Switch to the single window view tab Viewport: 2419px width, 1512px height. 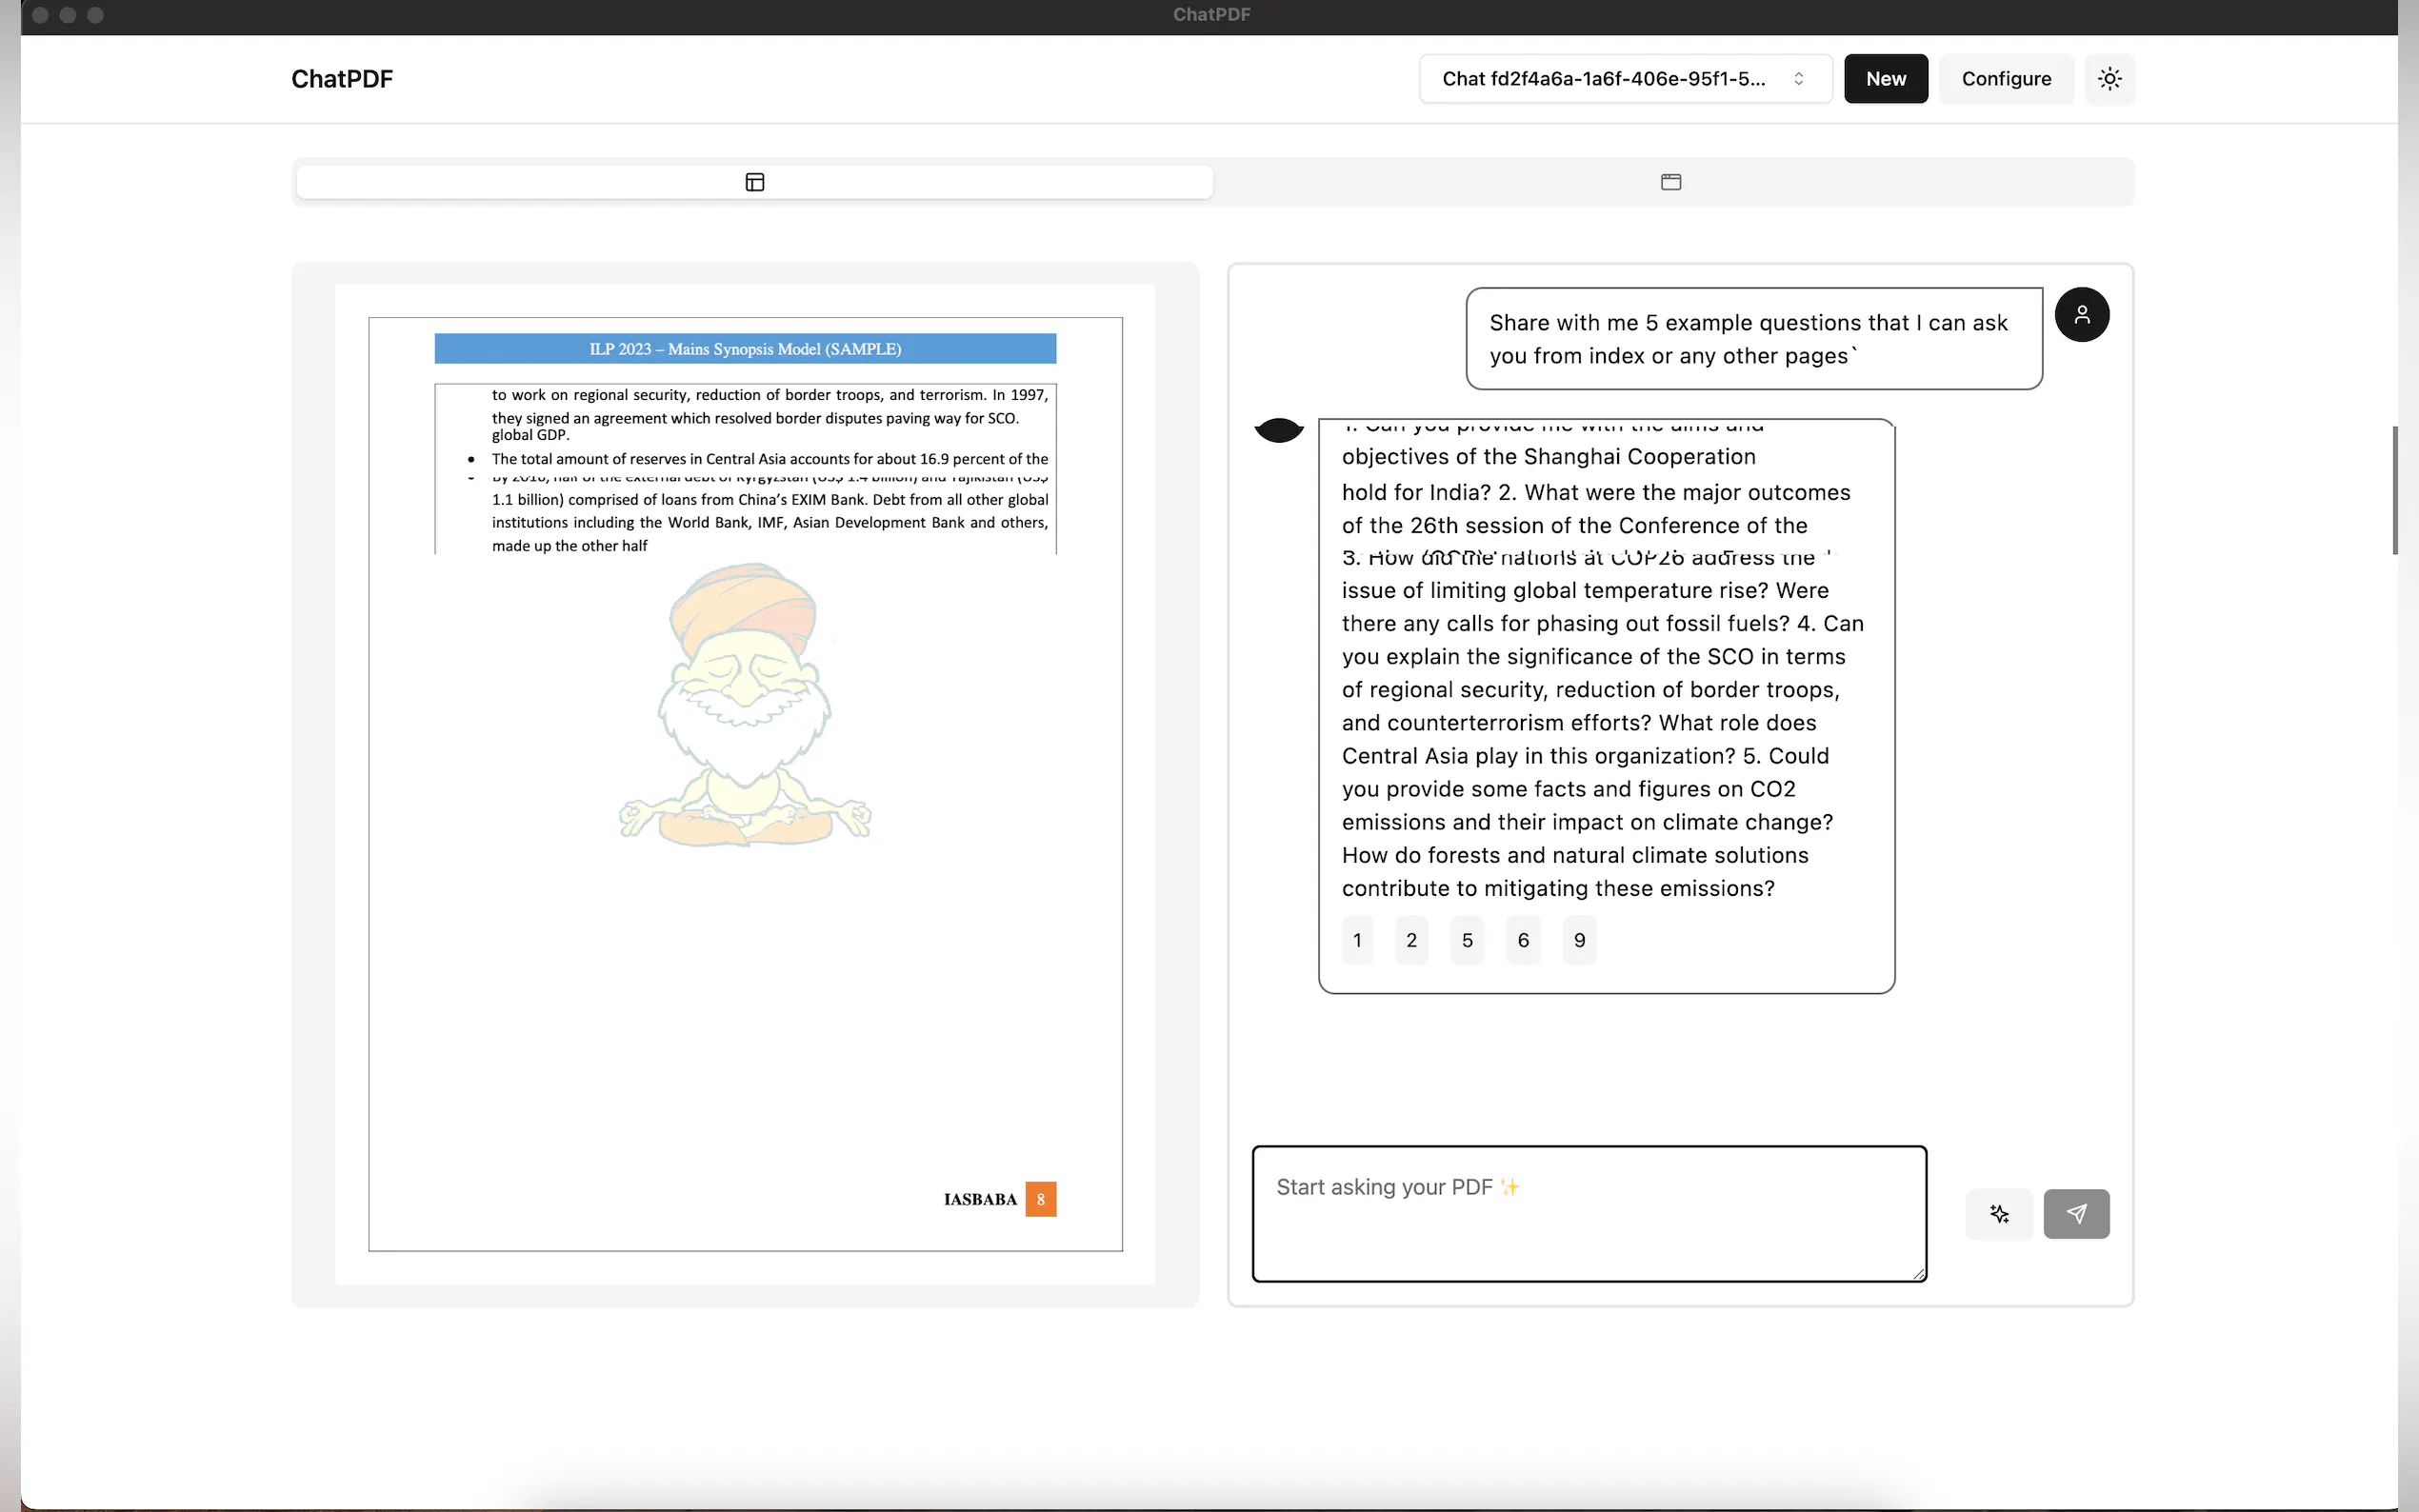[1670, 182]
